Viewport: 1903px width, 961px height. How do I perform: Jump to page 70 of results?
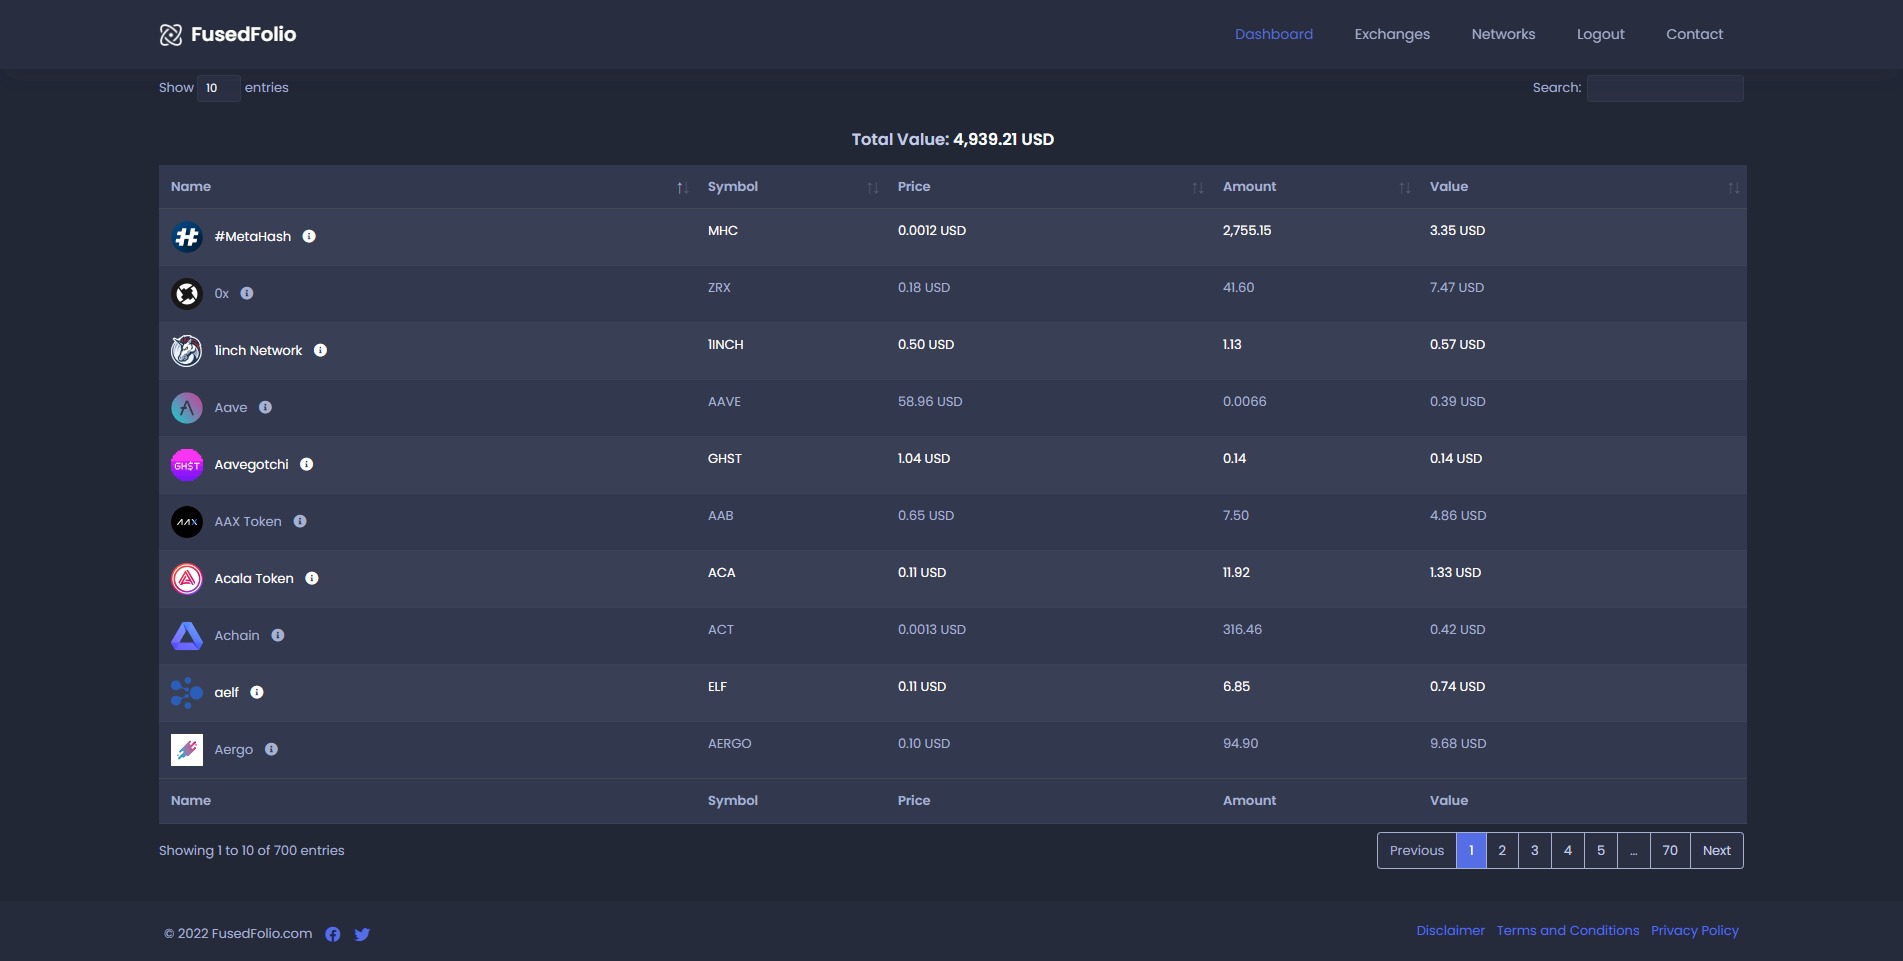[1670, 850]
